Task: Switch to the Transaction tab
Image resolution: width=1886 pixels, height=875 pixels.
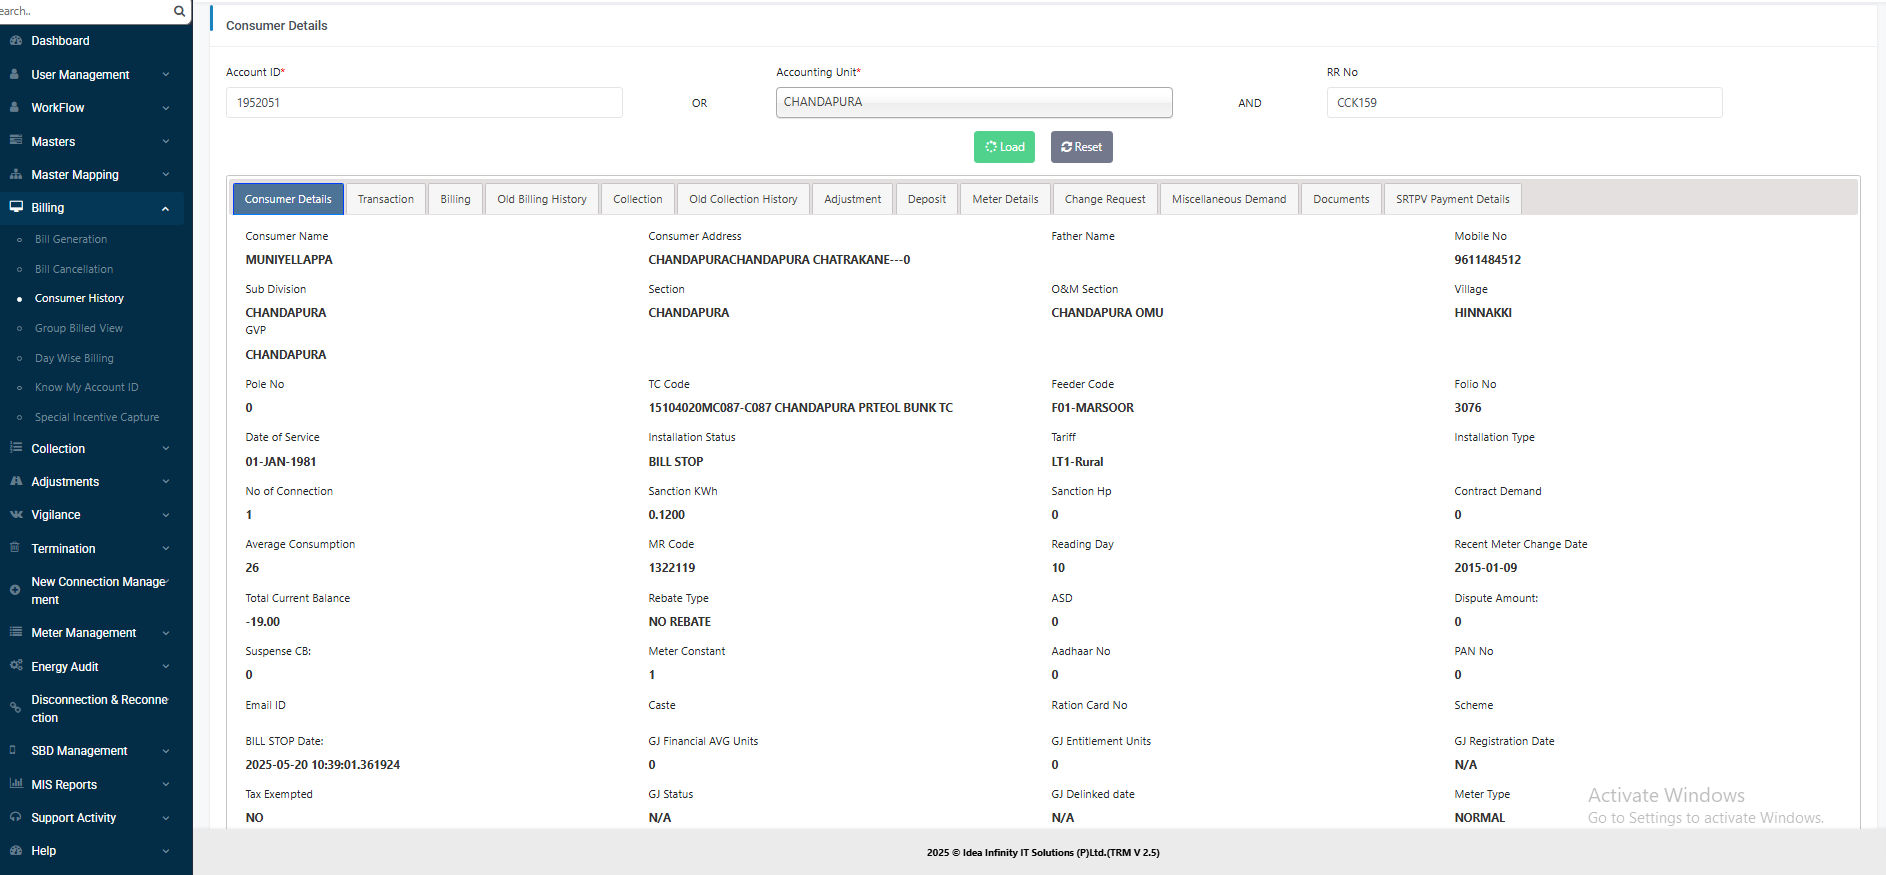Action: [x=385, y=199]
